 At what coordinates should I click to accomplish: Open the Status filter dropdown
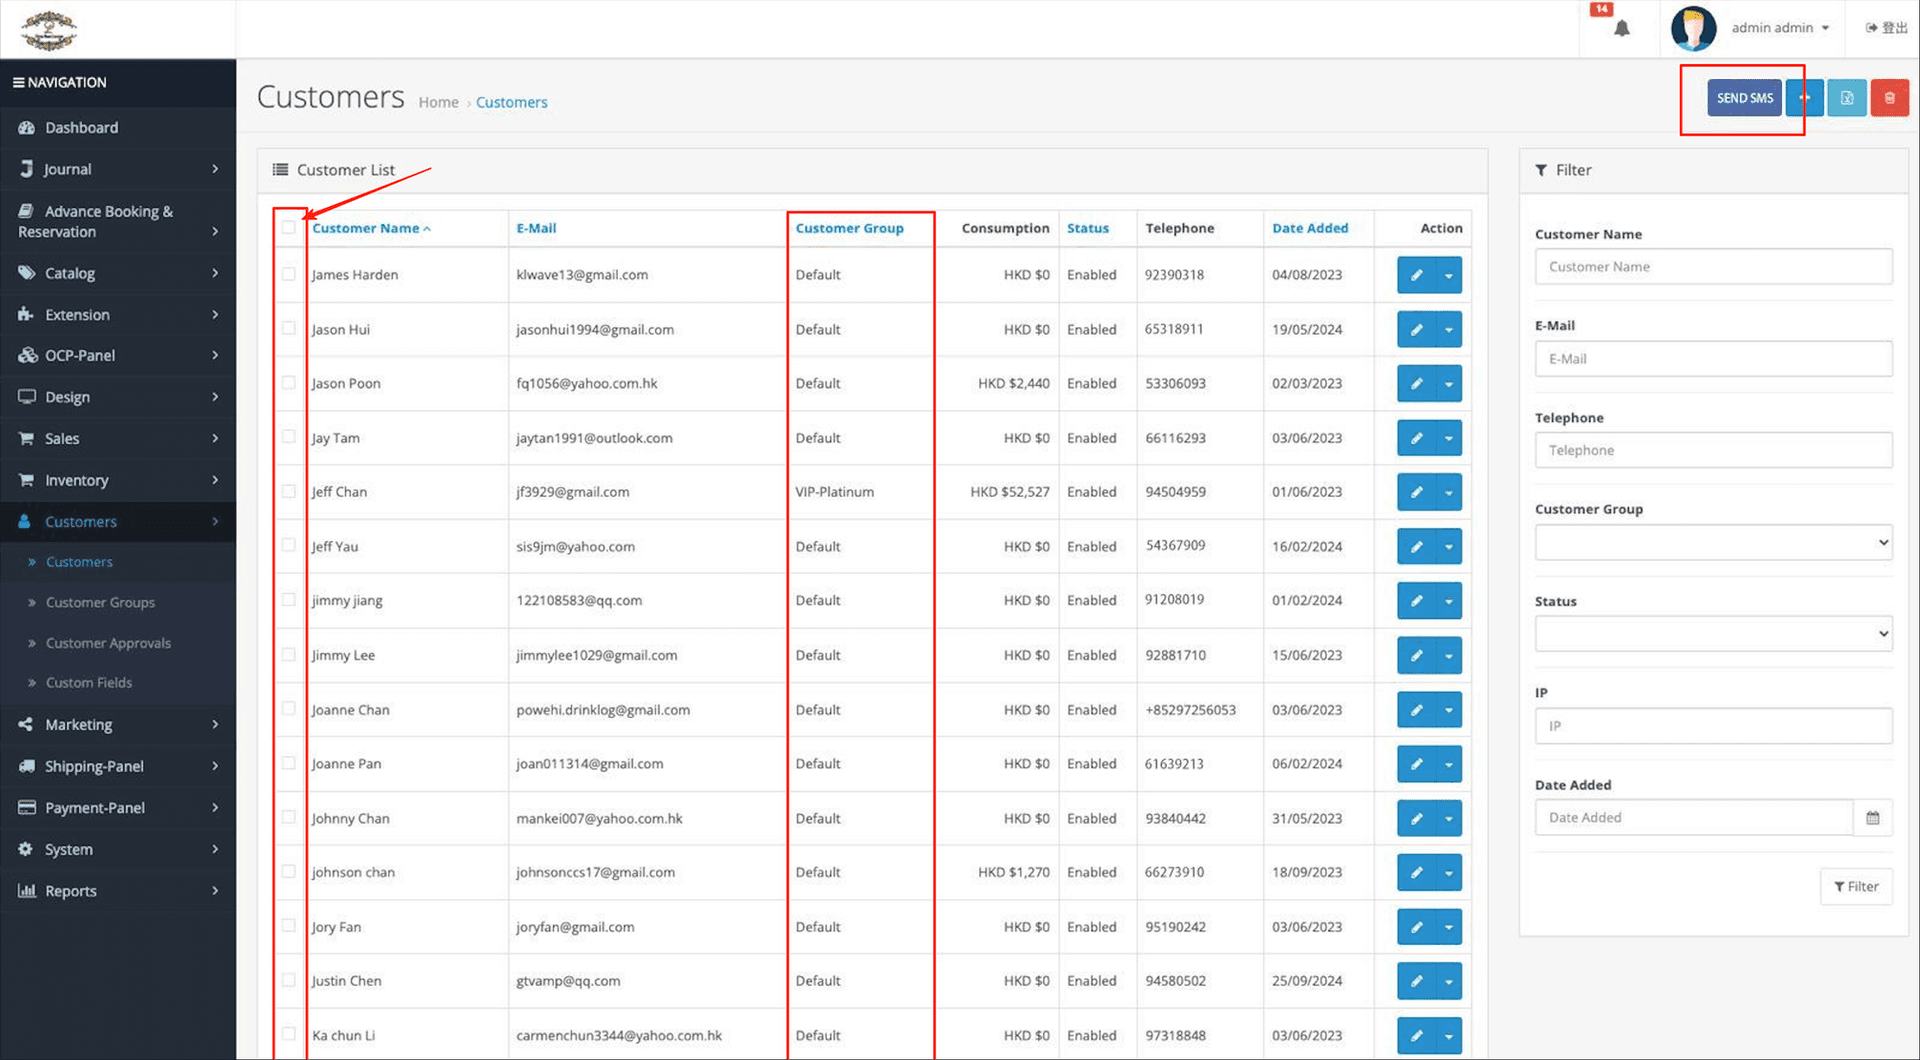coord(1713,634)
